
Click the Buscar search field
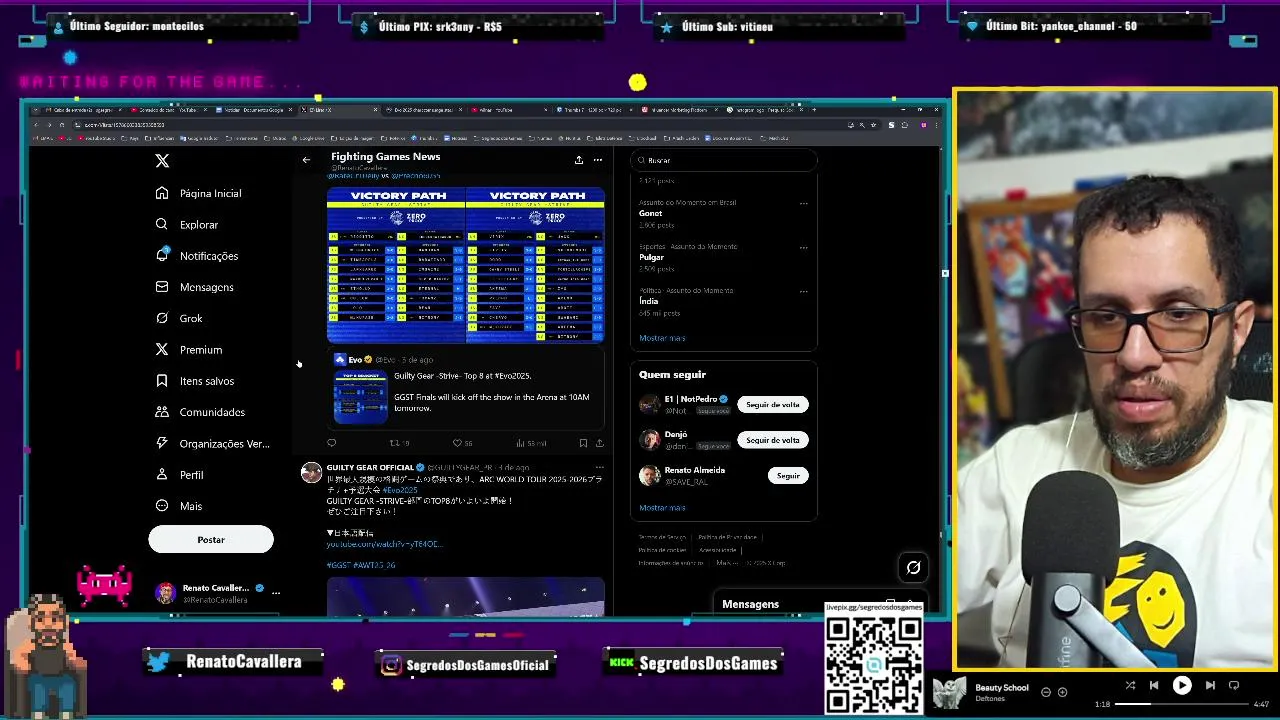pos(724,160)
